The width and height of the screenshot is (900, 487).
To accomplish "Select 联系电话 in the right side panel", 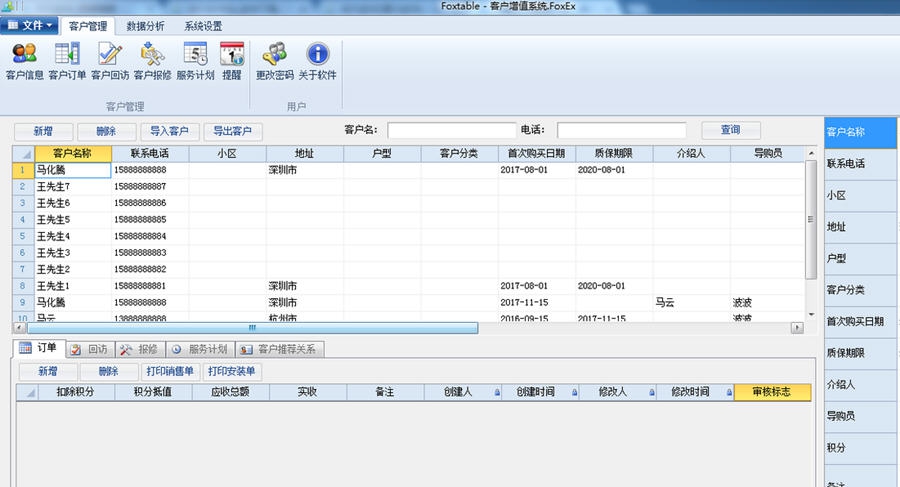I will click(x=860, y=164).
